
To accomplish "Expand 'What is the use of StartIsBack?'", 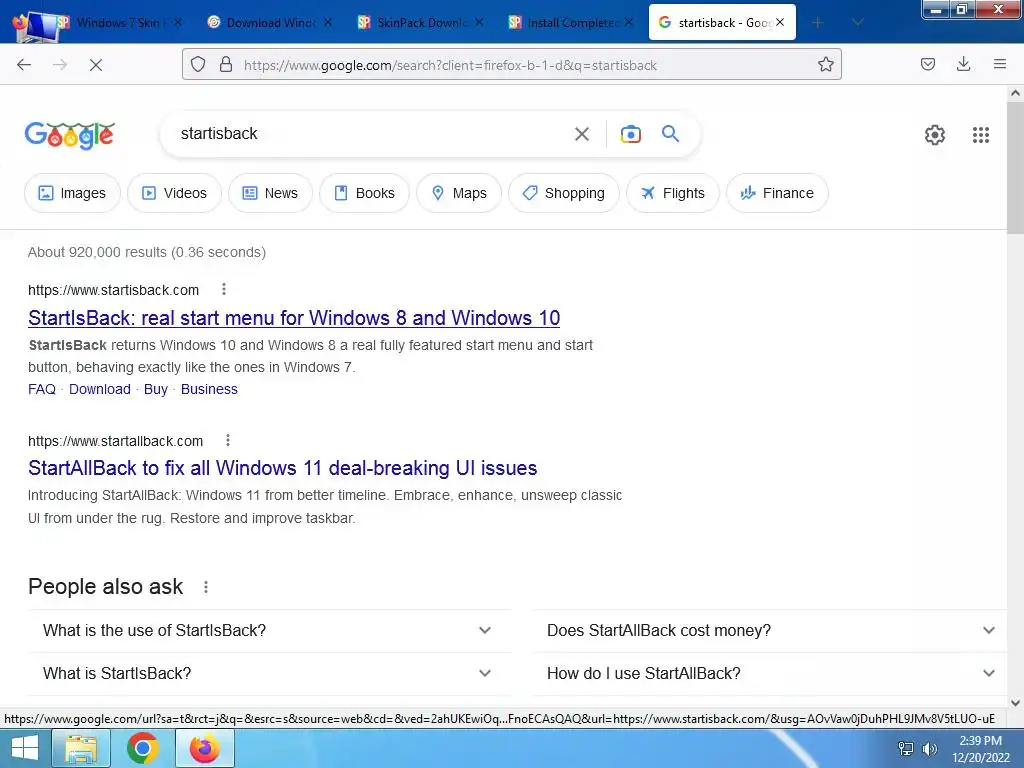I will [x=270, y=630].
